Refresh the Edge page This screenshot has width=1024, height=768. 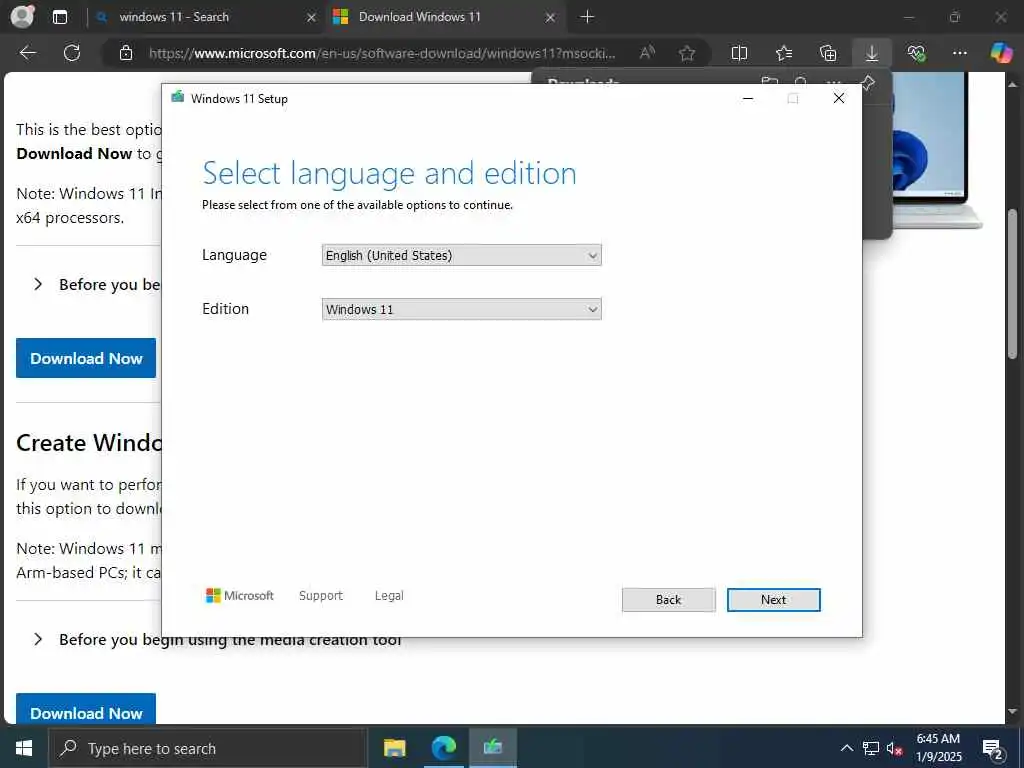[x=72, y=53]
